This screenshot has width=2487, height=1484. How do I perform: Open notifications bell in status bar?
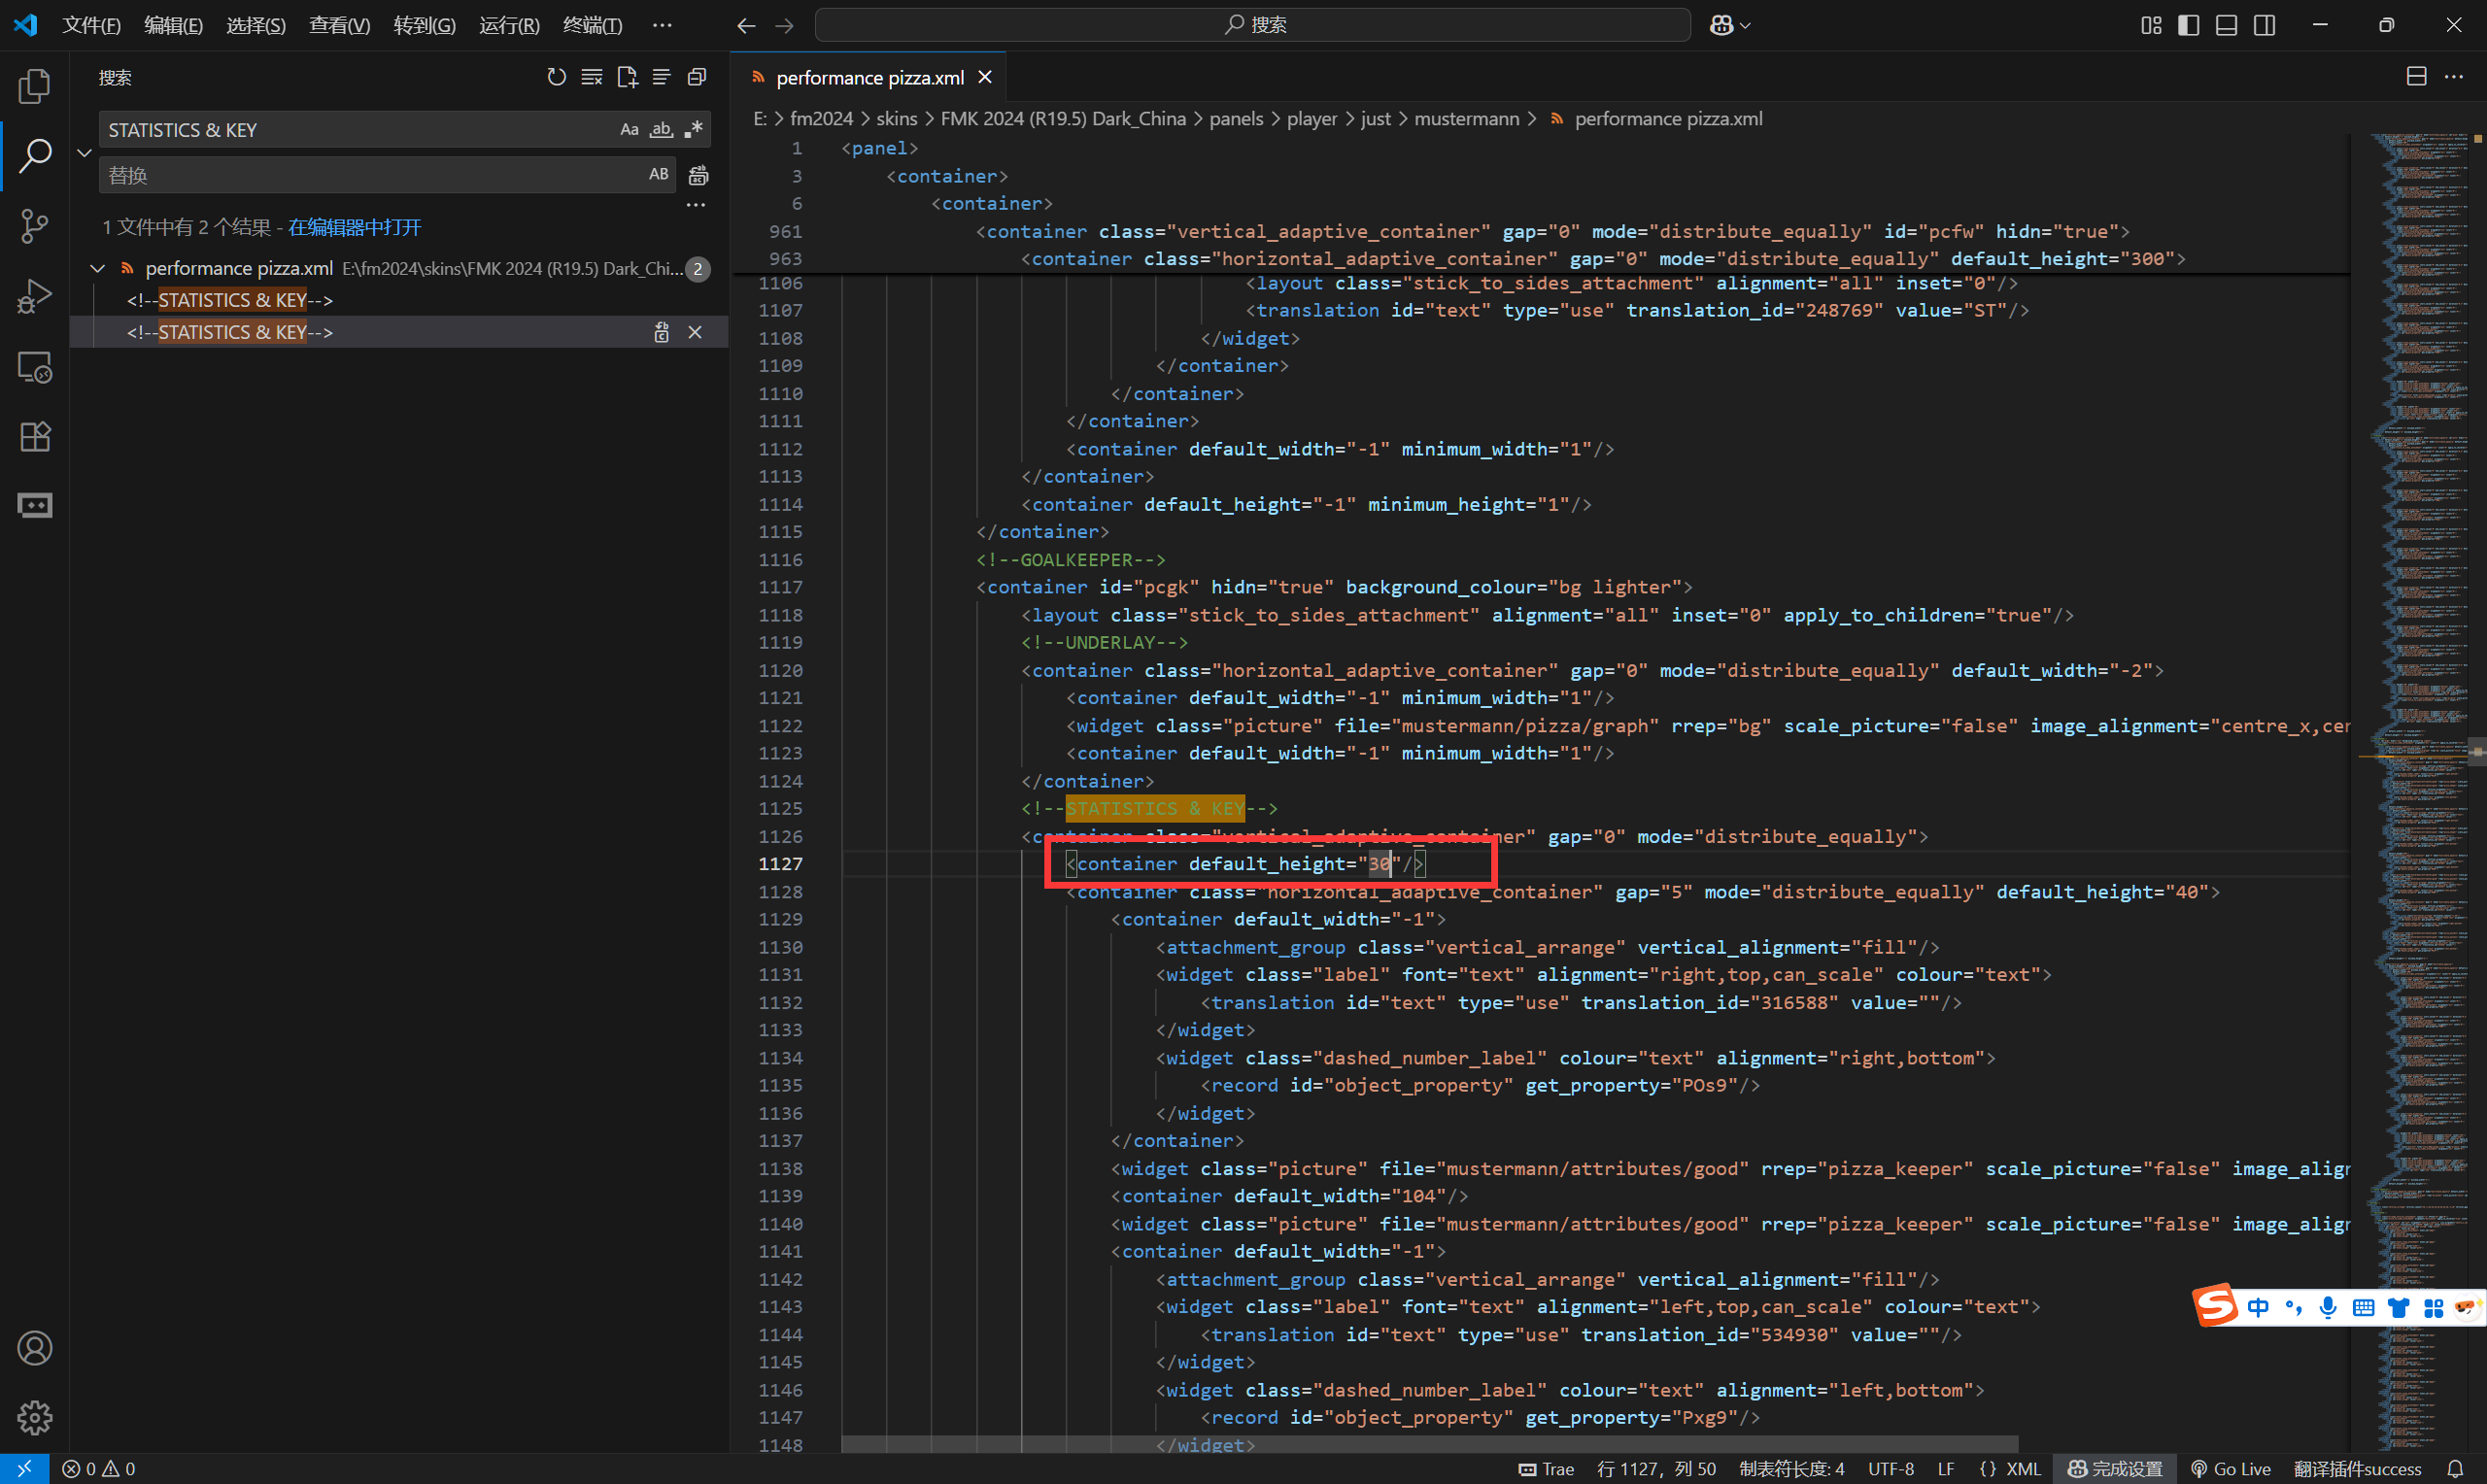click(x=2455, y=1469)
